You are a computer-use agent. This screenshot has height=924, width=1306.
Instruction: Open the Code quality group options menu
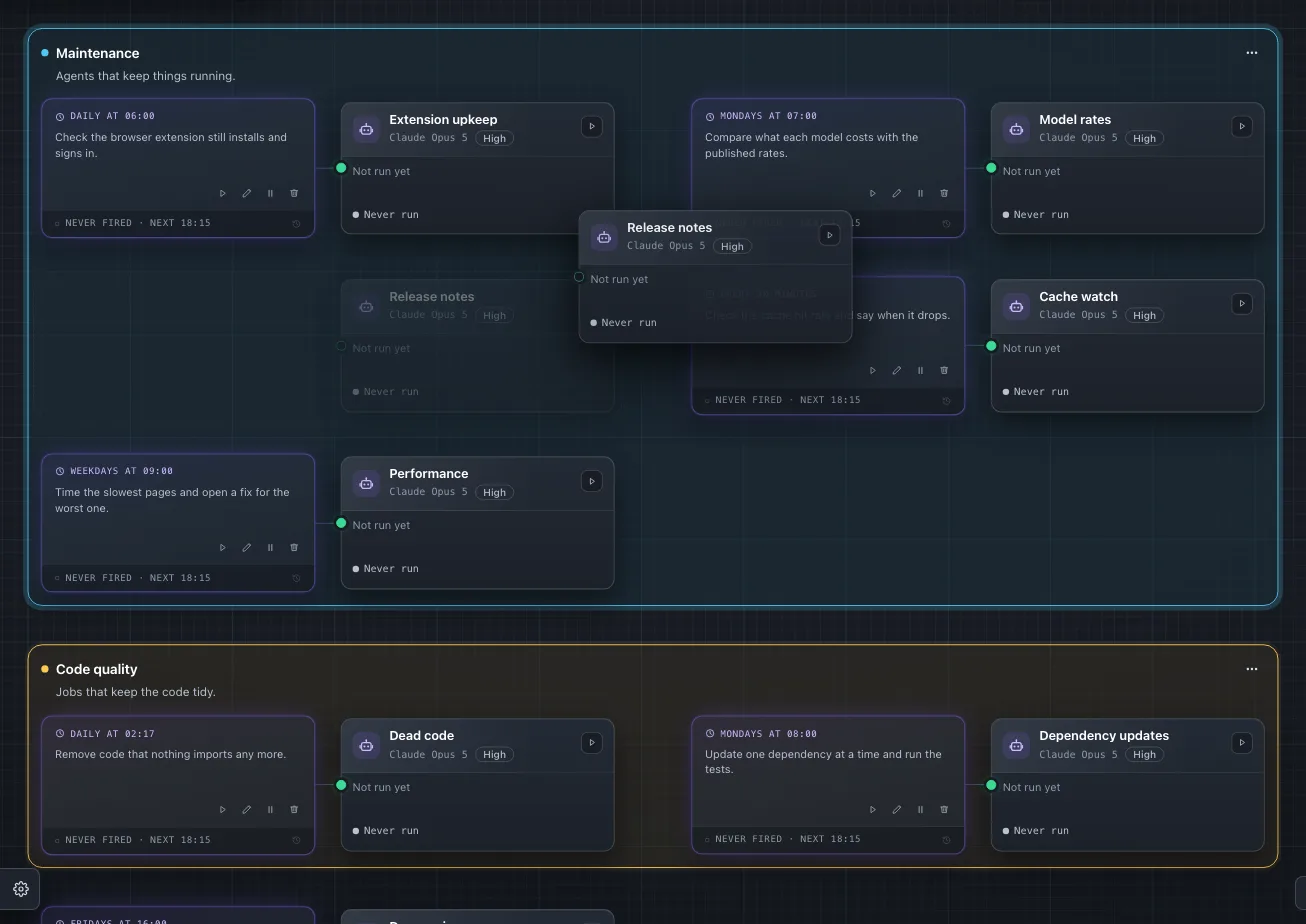[1252, 669]
